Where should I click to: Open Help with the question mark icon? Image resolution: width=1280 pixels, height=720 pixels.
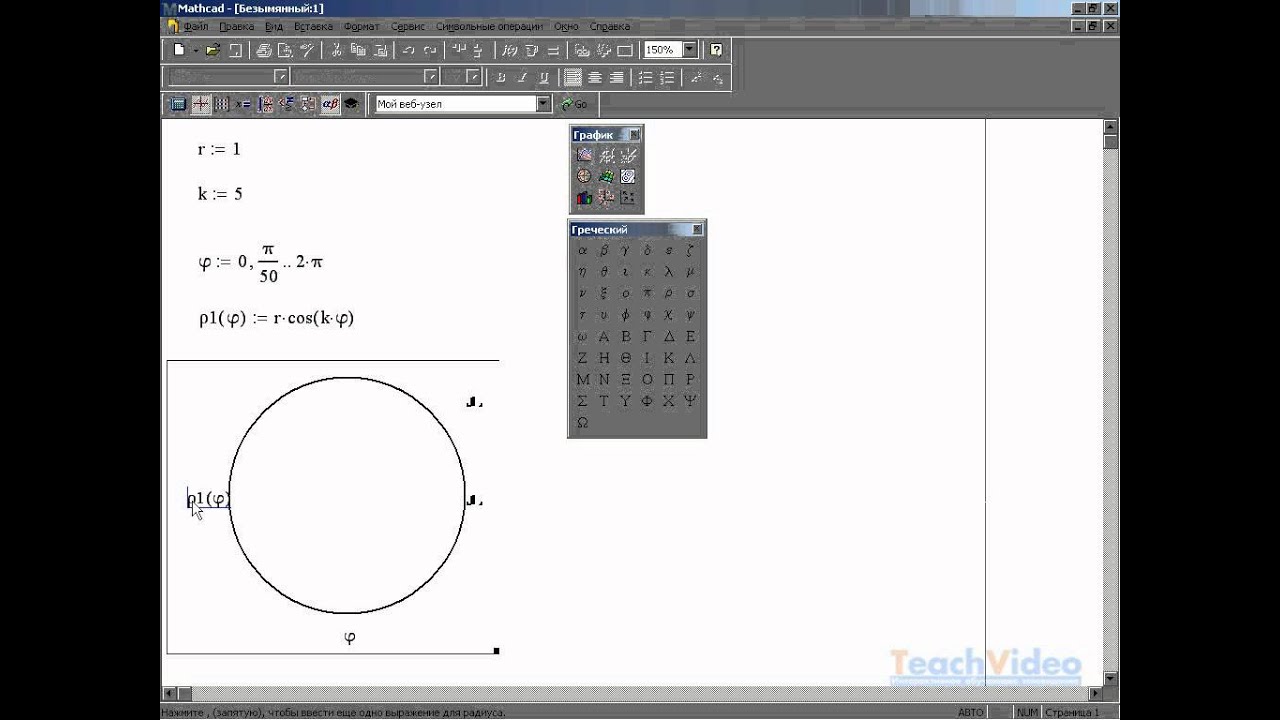coord(716,50)
